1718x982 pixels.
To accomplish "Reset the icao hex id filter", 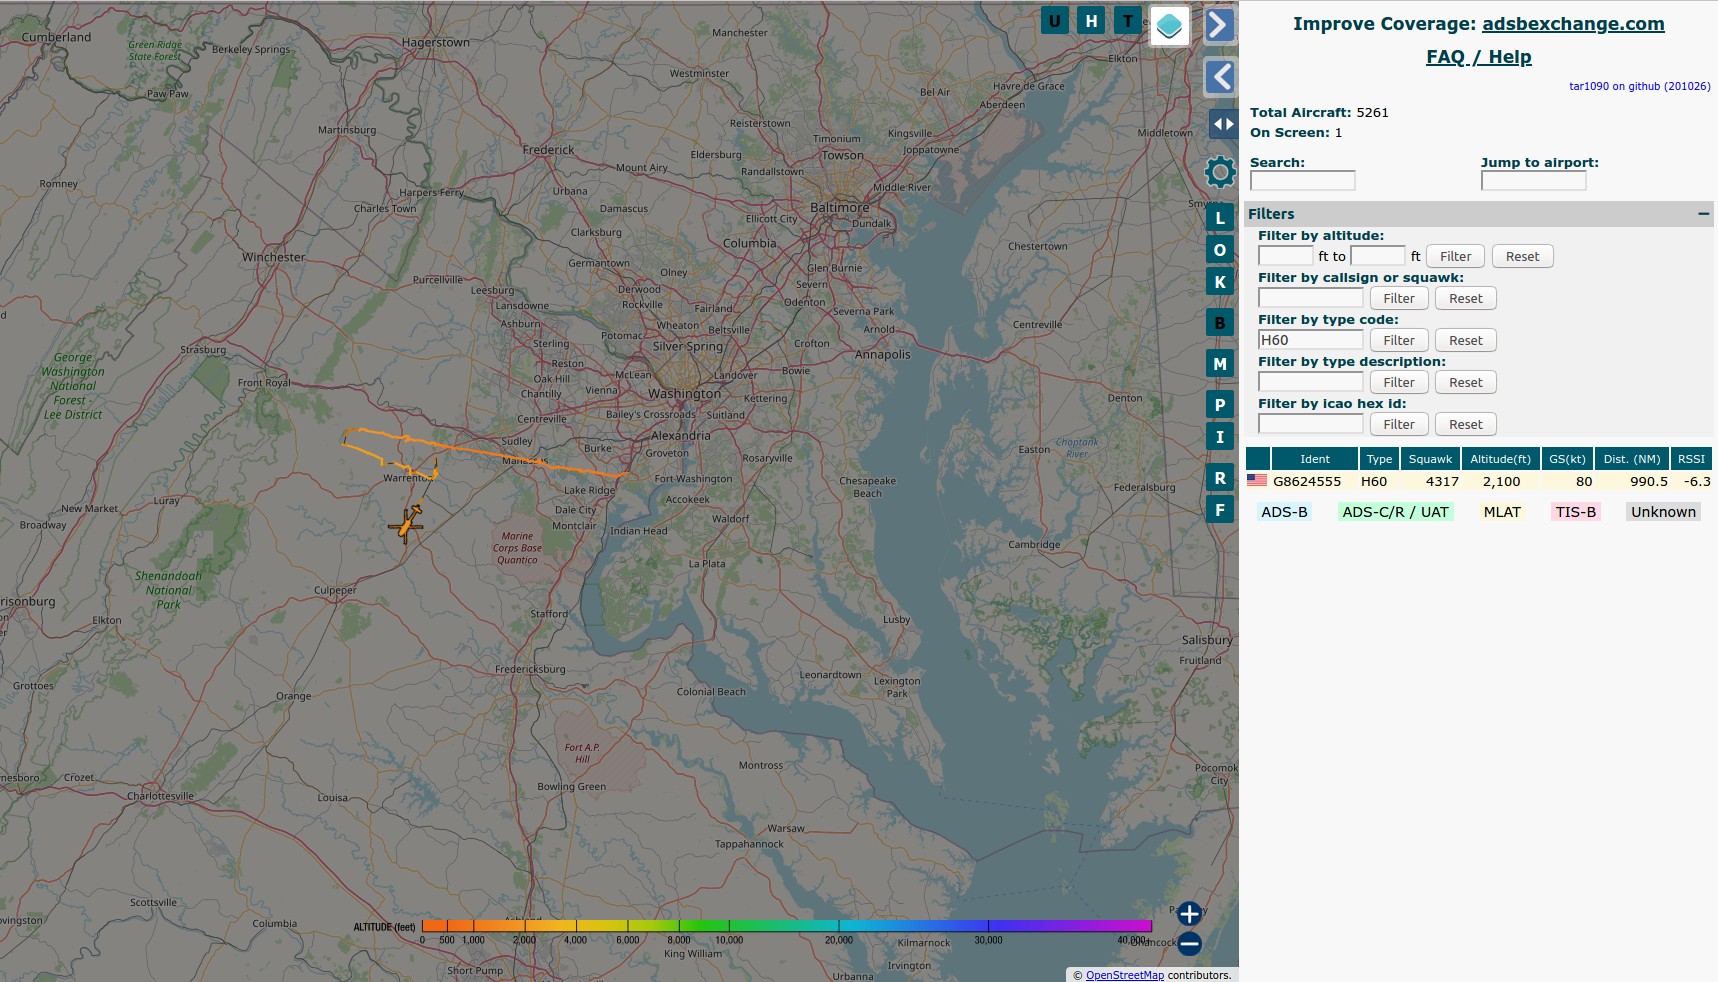I will pos(1466,424).
